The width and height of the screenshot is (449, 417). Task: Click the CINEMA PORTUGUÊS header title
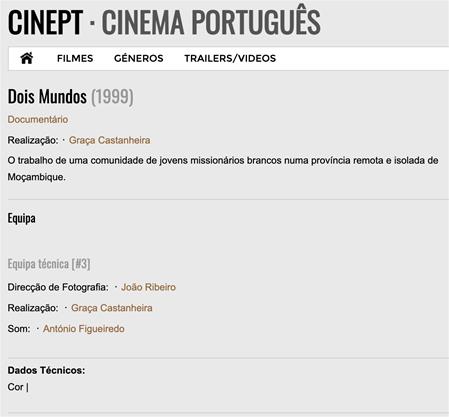[x=211, y=22]
